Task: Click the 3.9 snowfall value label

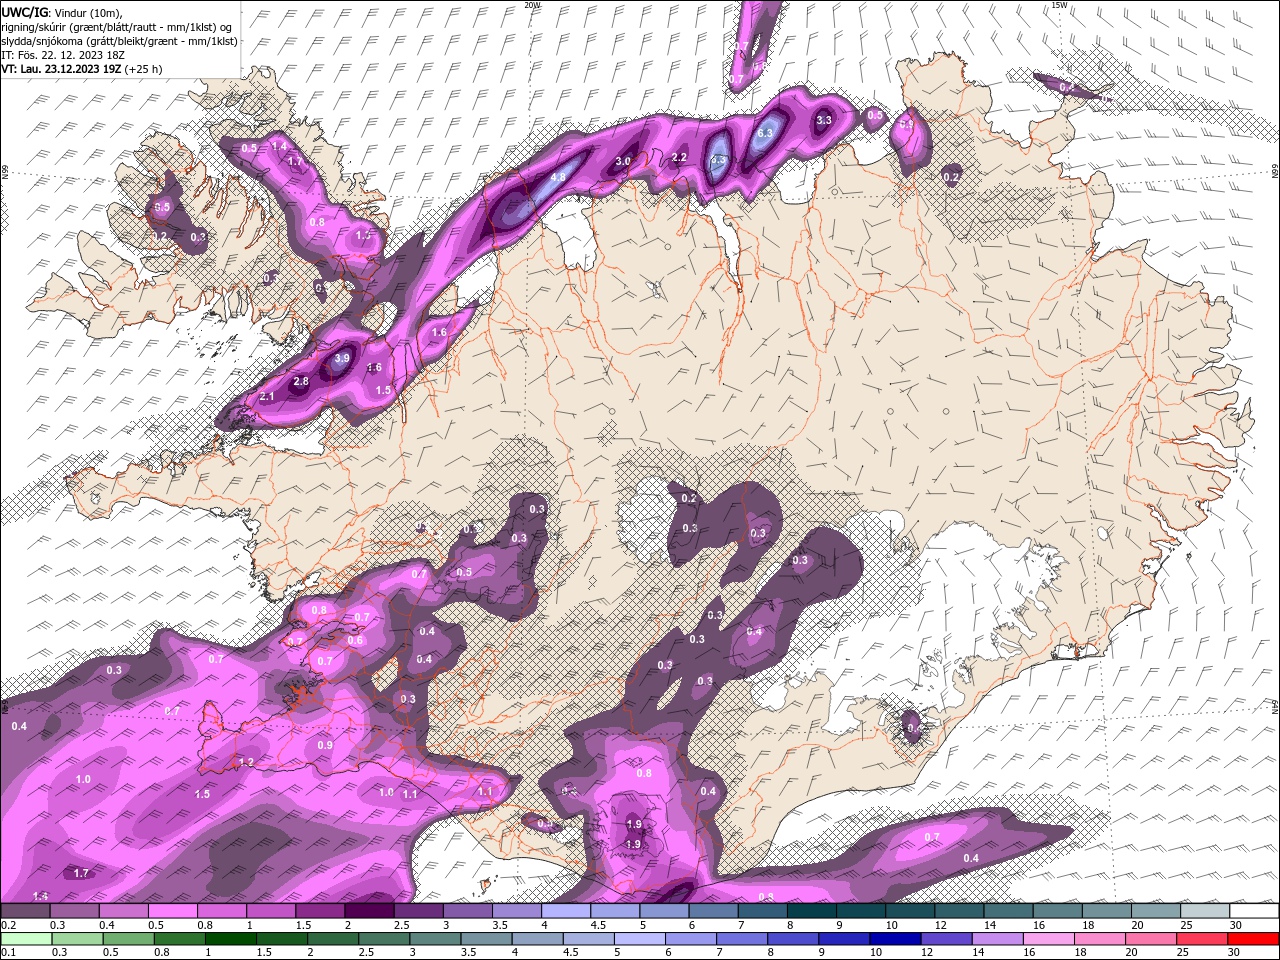Action: tap(342, 358)
